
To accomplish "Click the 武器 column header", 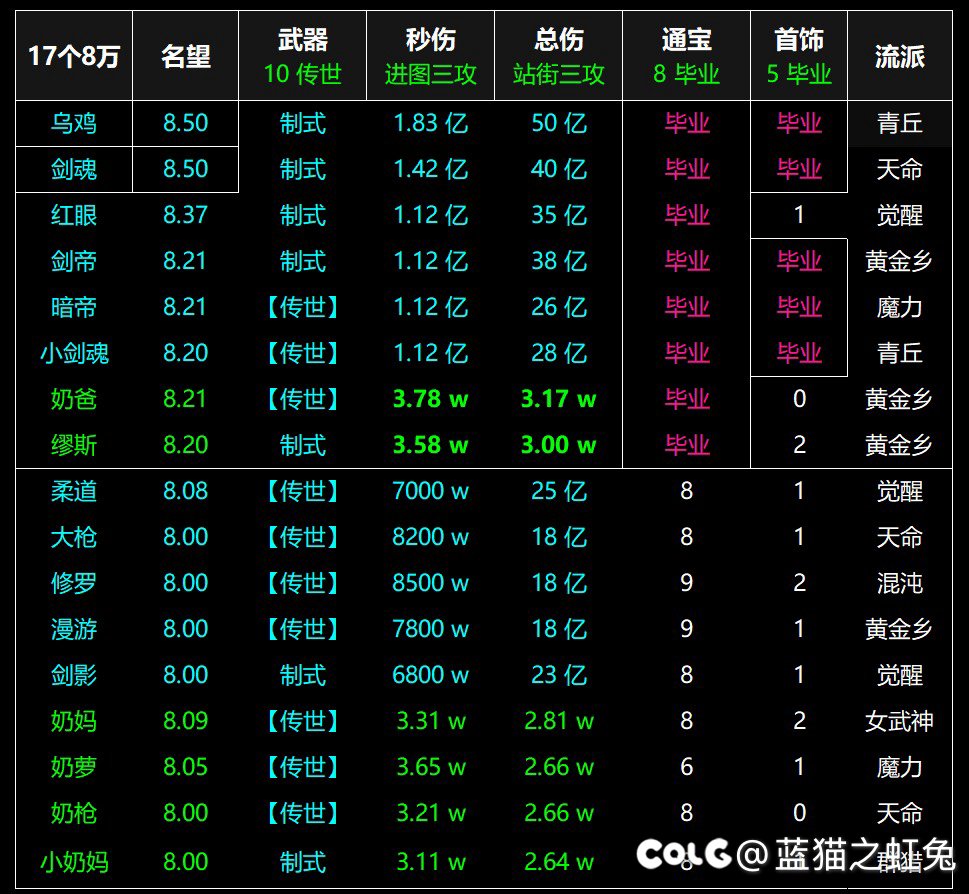I will tap(302, 41).
